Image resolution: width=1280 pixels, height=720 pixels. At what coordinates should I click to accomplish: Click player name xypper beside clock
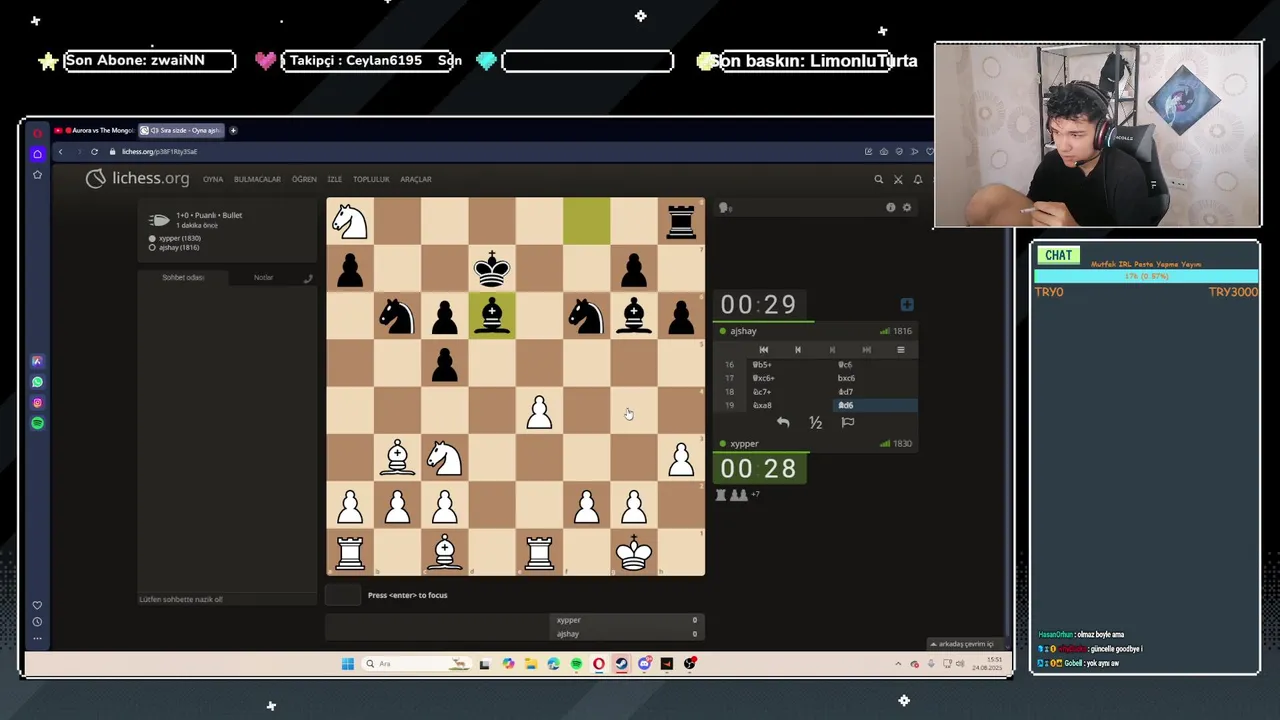(x=744, y=444)
